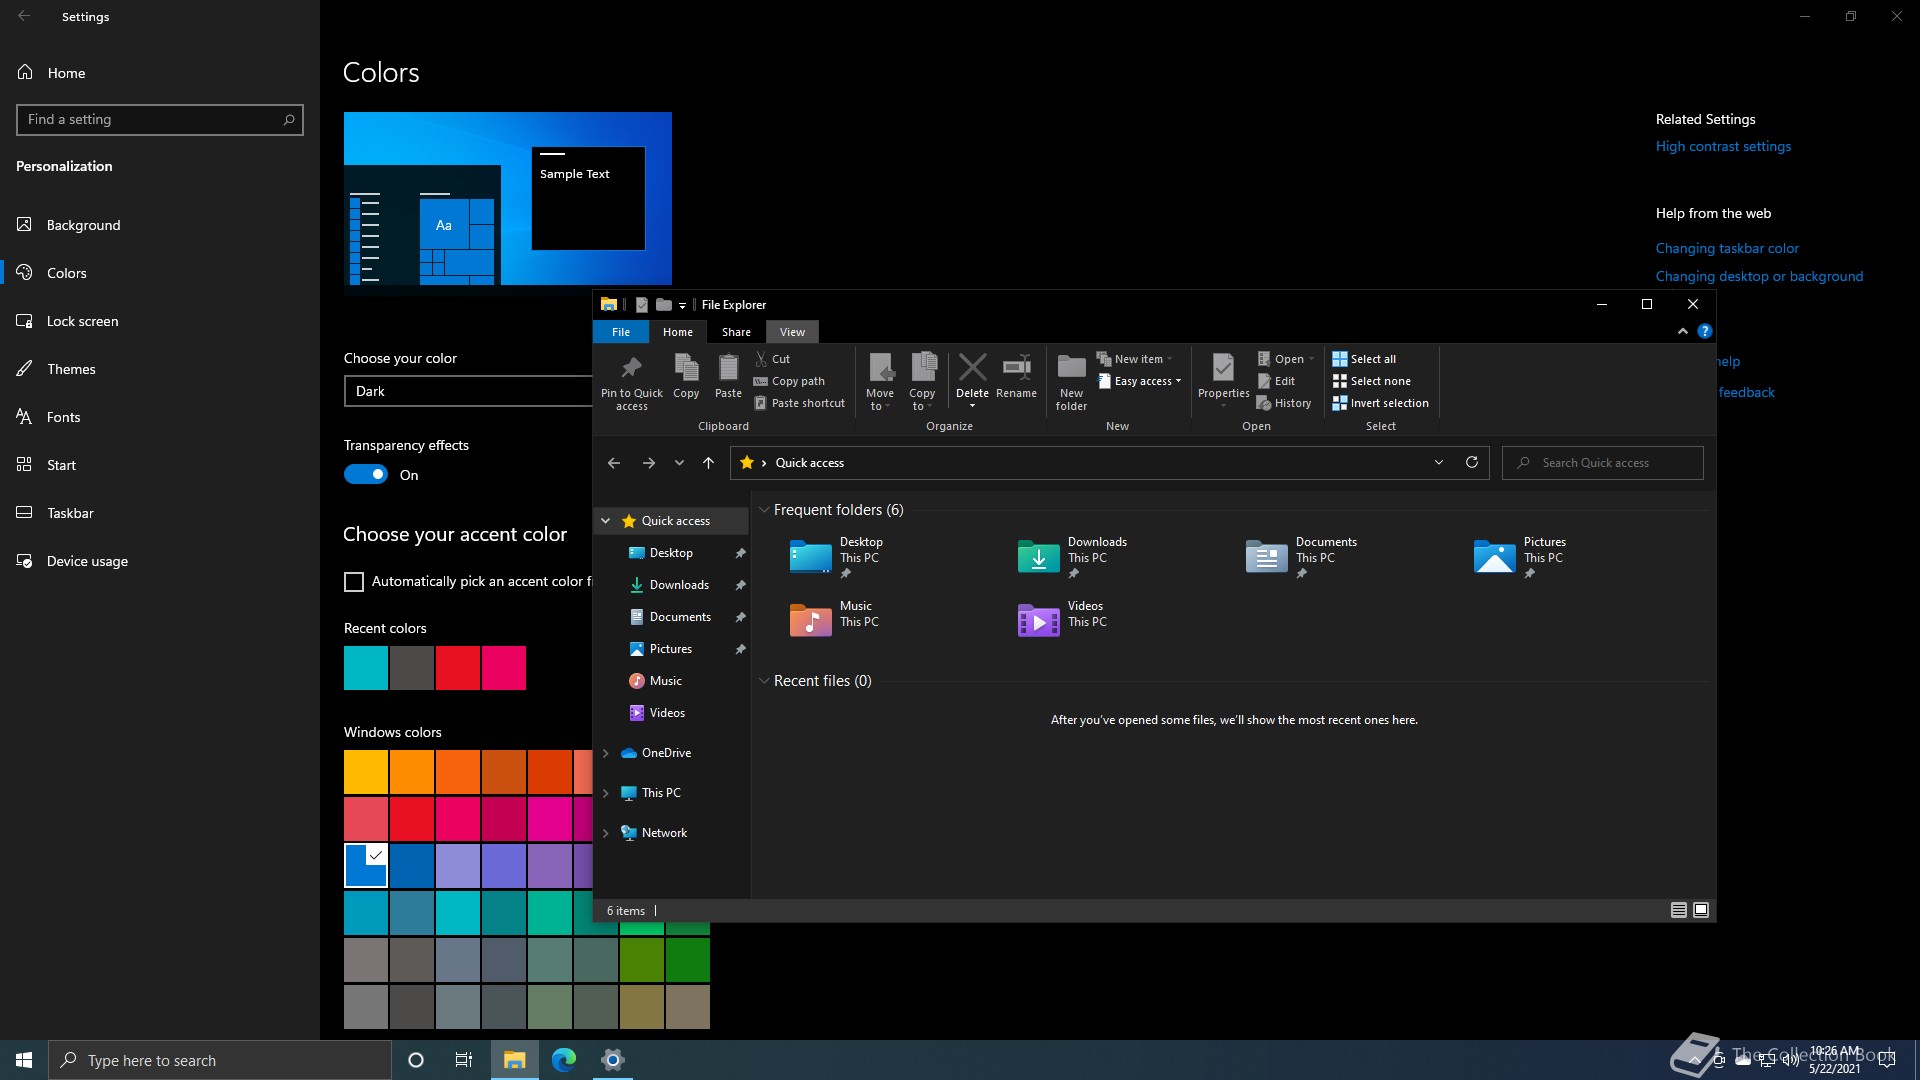Screen dimensions: 1920x1080
Task: Expand the This PC tree node
Action: (x=606, y=793)
